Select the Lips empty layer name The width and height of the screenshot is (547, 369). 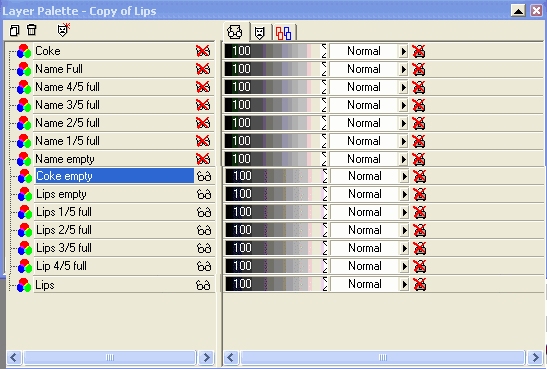pos(61,195)
